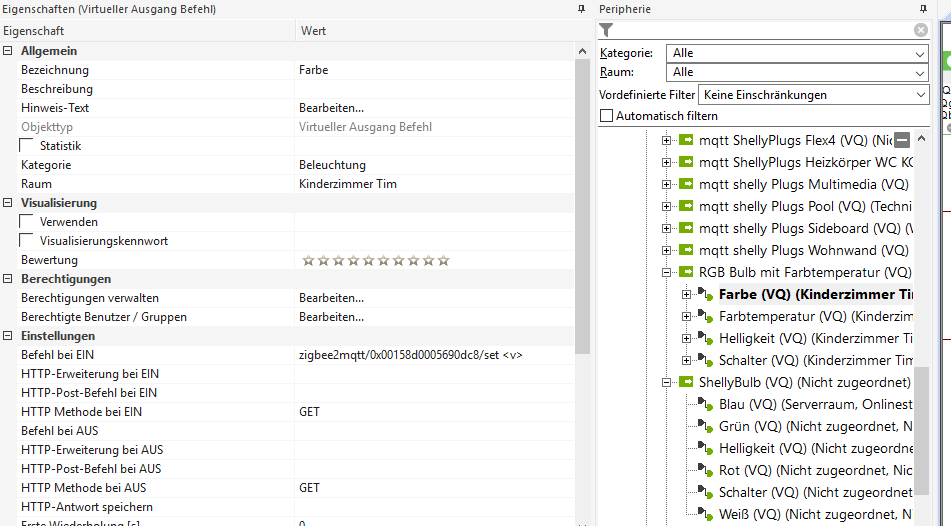Click Bearbeiten for Berechtigungen verwalten

tap(331, 298)
